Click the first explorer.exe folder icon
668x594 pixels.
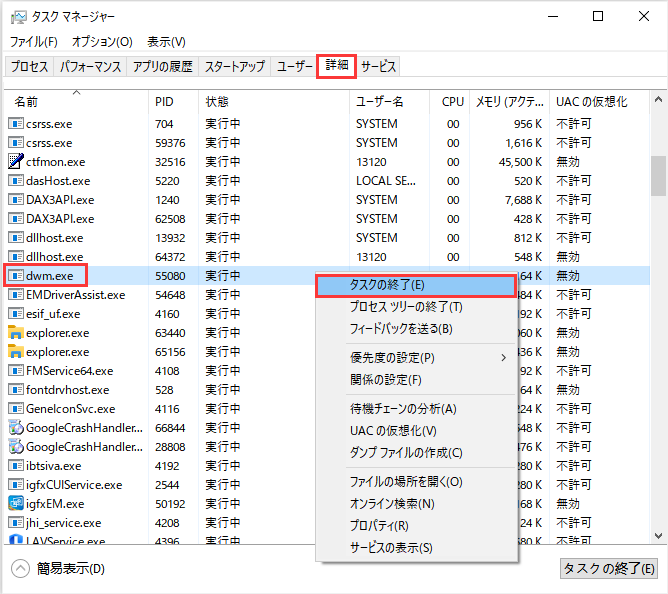[16, 333]
